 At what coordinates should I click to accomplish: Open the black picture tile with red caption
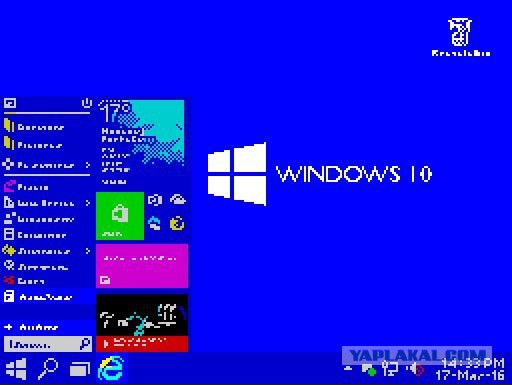pos(142,323)
